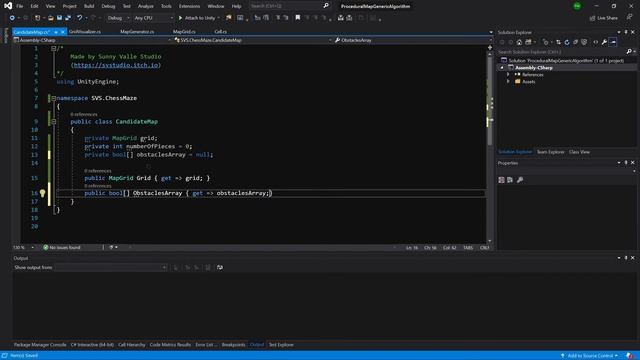The image size is (640, 360).
Task: Expand the References node
Action: pos(508,75)
